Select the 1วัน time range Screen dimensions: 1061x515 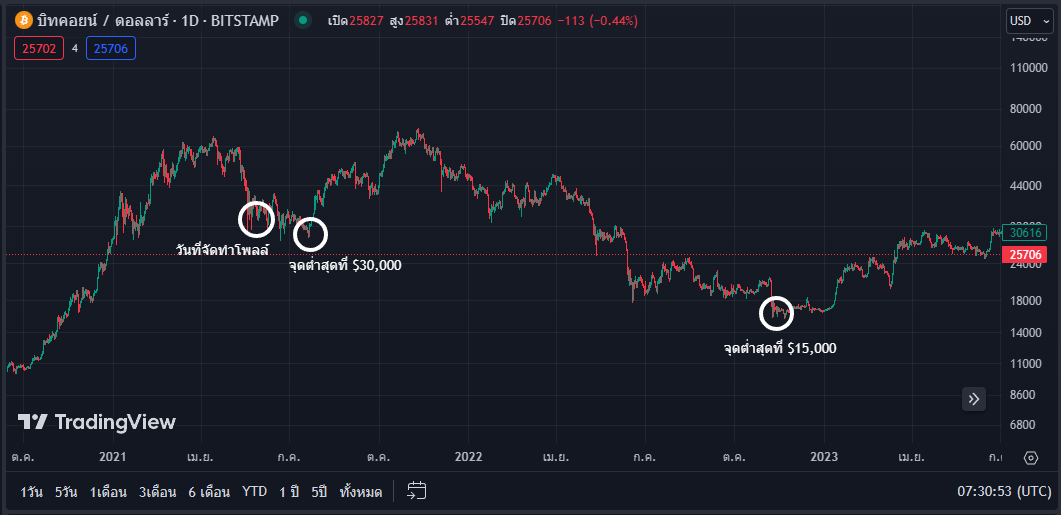point(32,492)
